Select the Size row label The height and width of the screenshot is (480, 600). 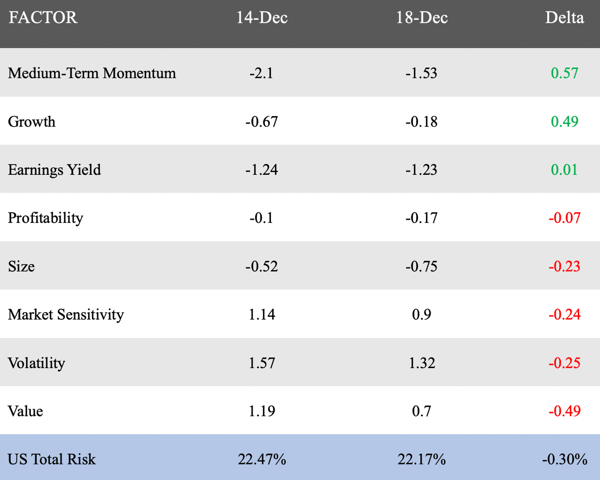(21, 266)
